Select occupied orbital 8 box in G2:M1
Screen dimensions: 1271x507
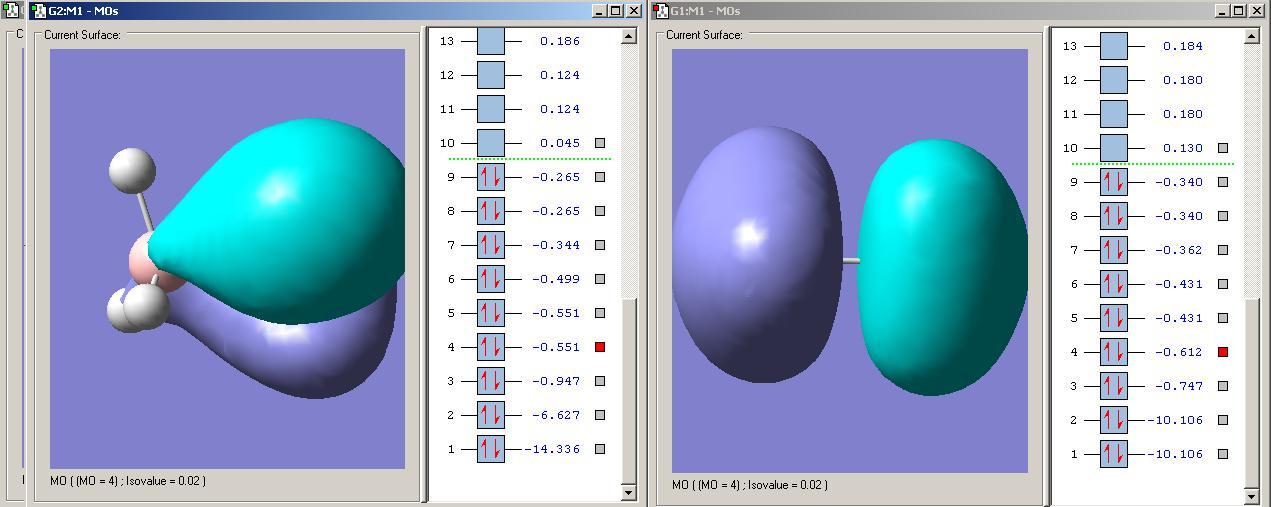pos(491,211)
